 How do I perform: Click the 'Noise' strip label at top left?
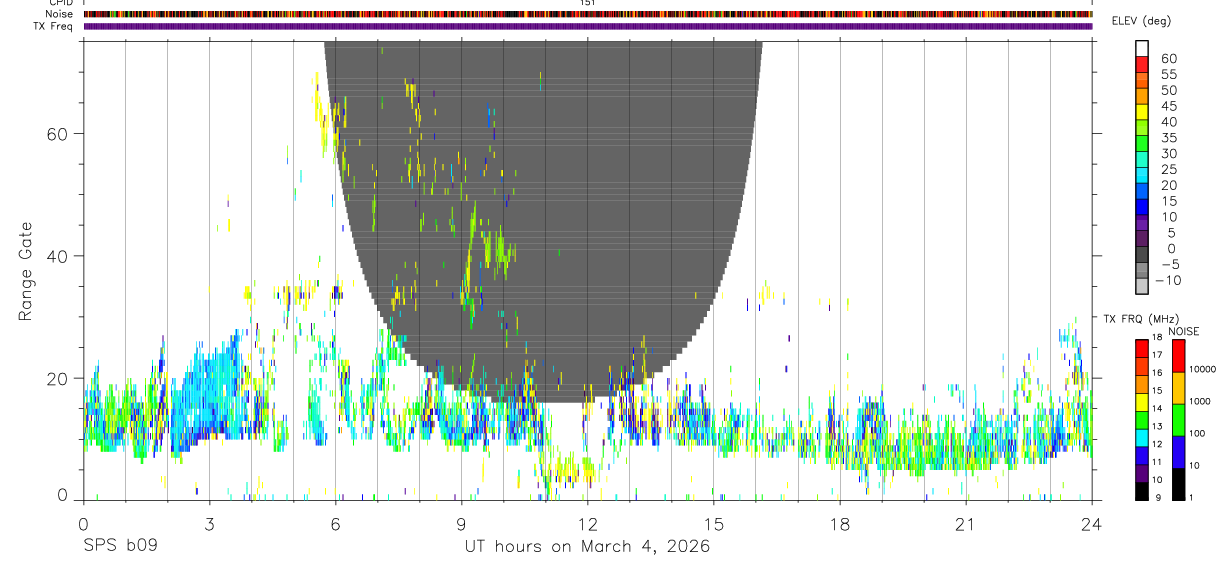click(x=59, y=14)
